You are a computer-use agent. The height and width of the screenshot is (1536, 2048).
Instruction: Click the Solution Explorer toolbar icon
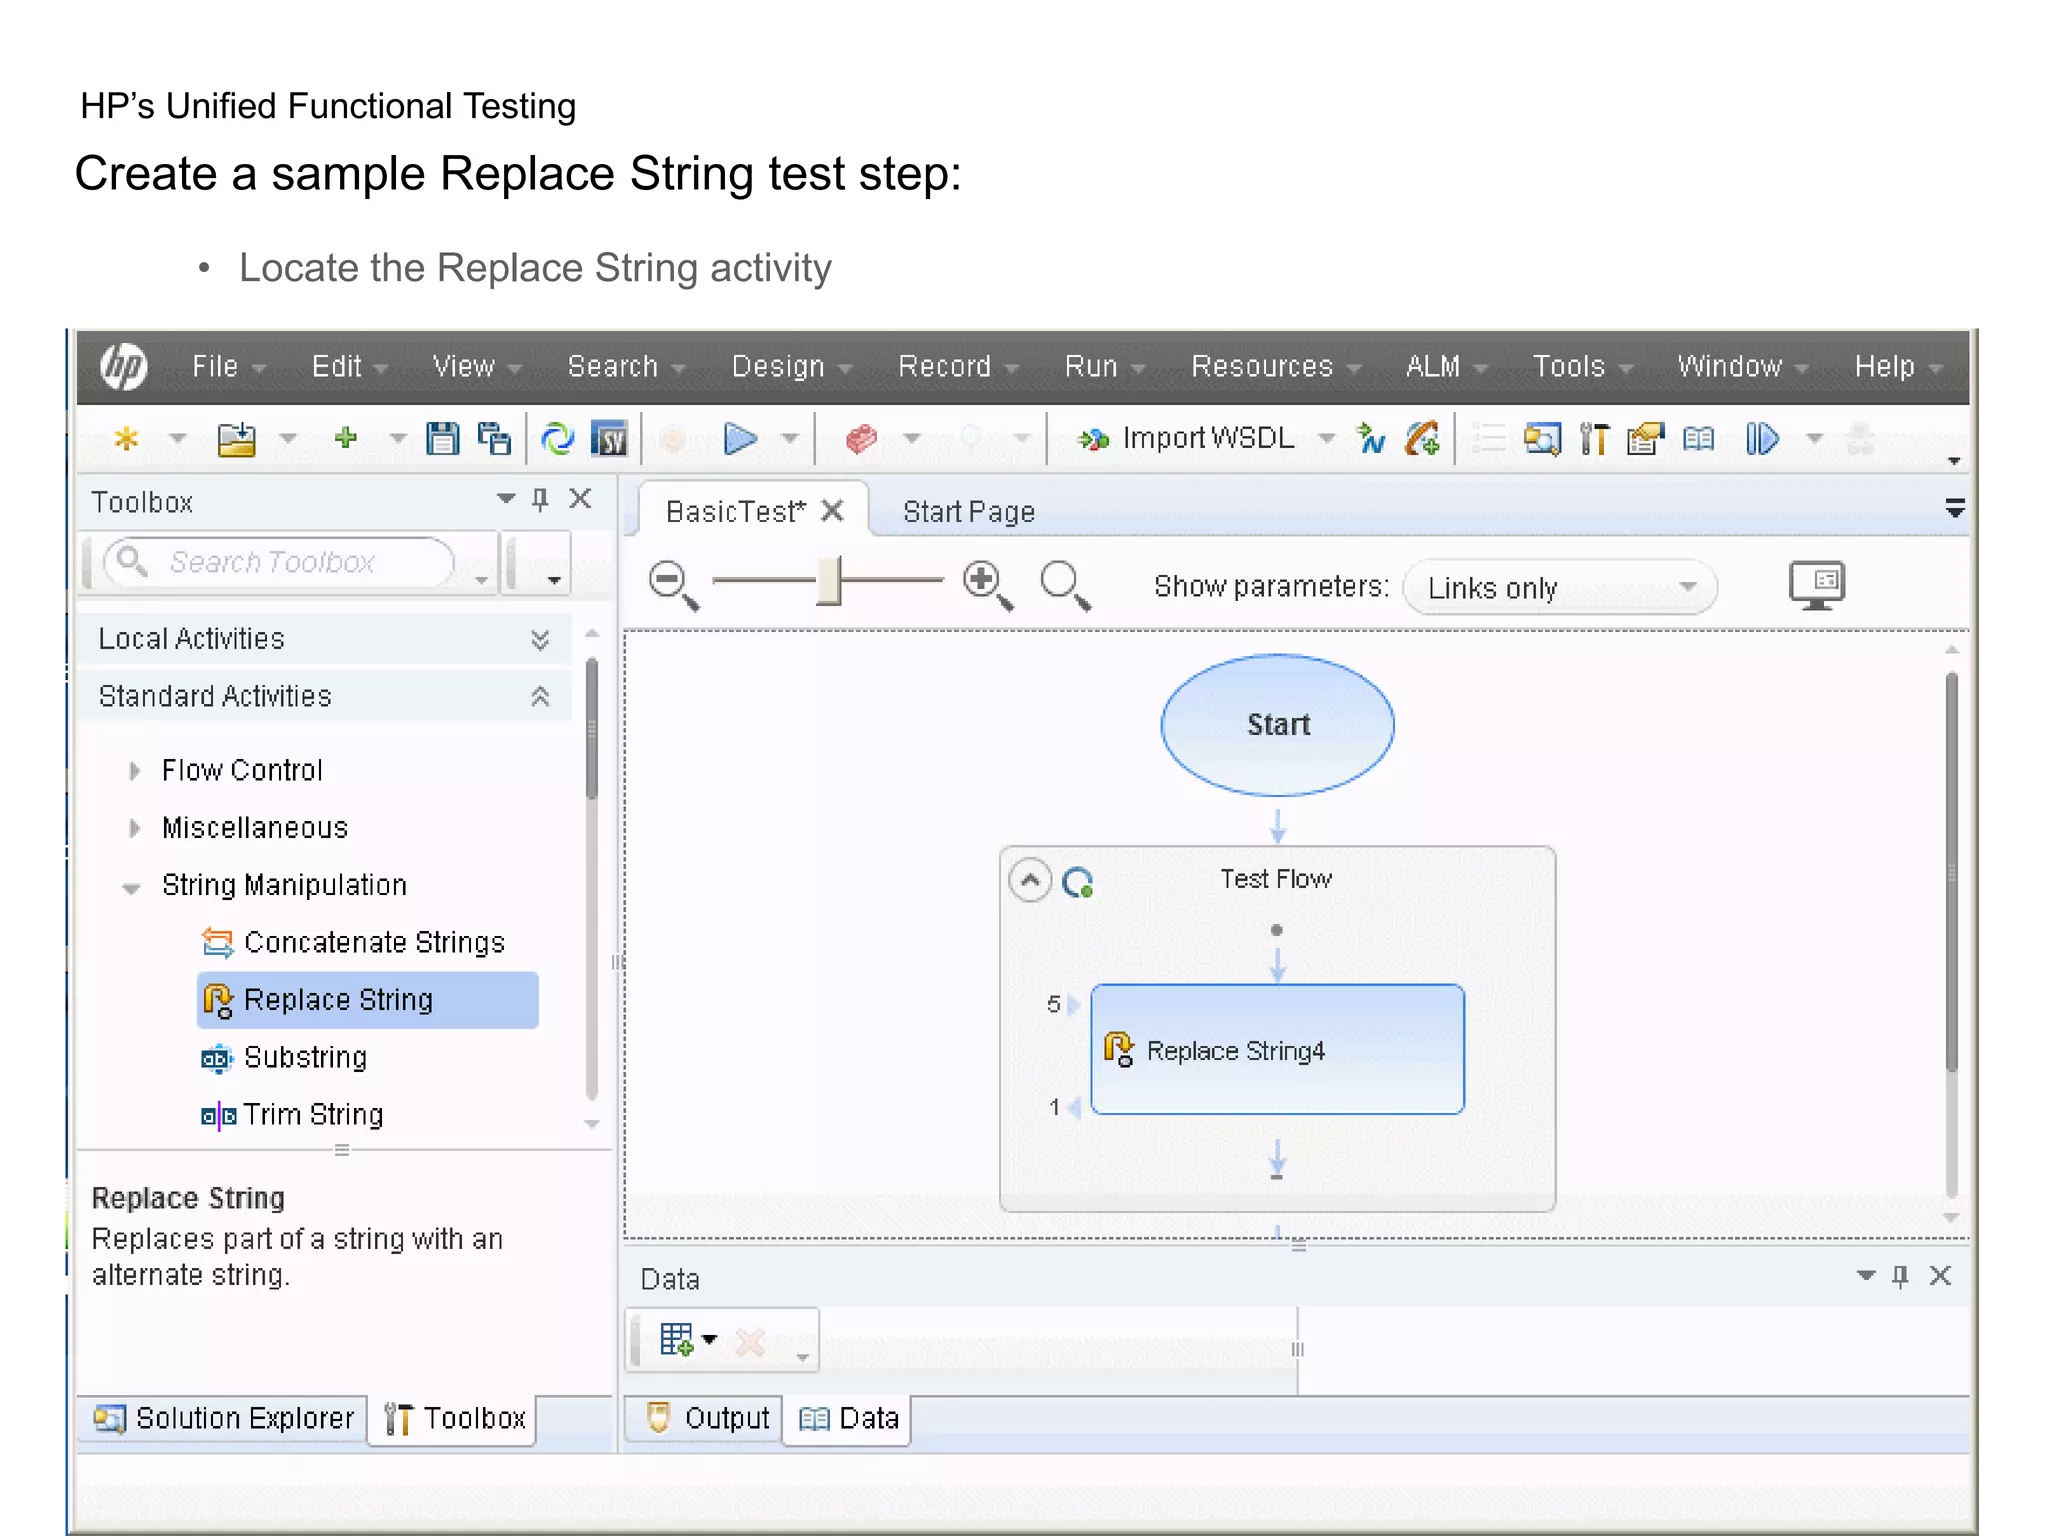[x=1542, y=439]
